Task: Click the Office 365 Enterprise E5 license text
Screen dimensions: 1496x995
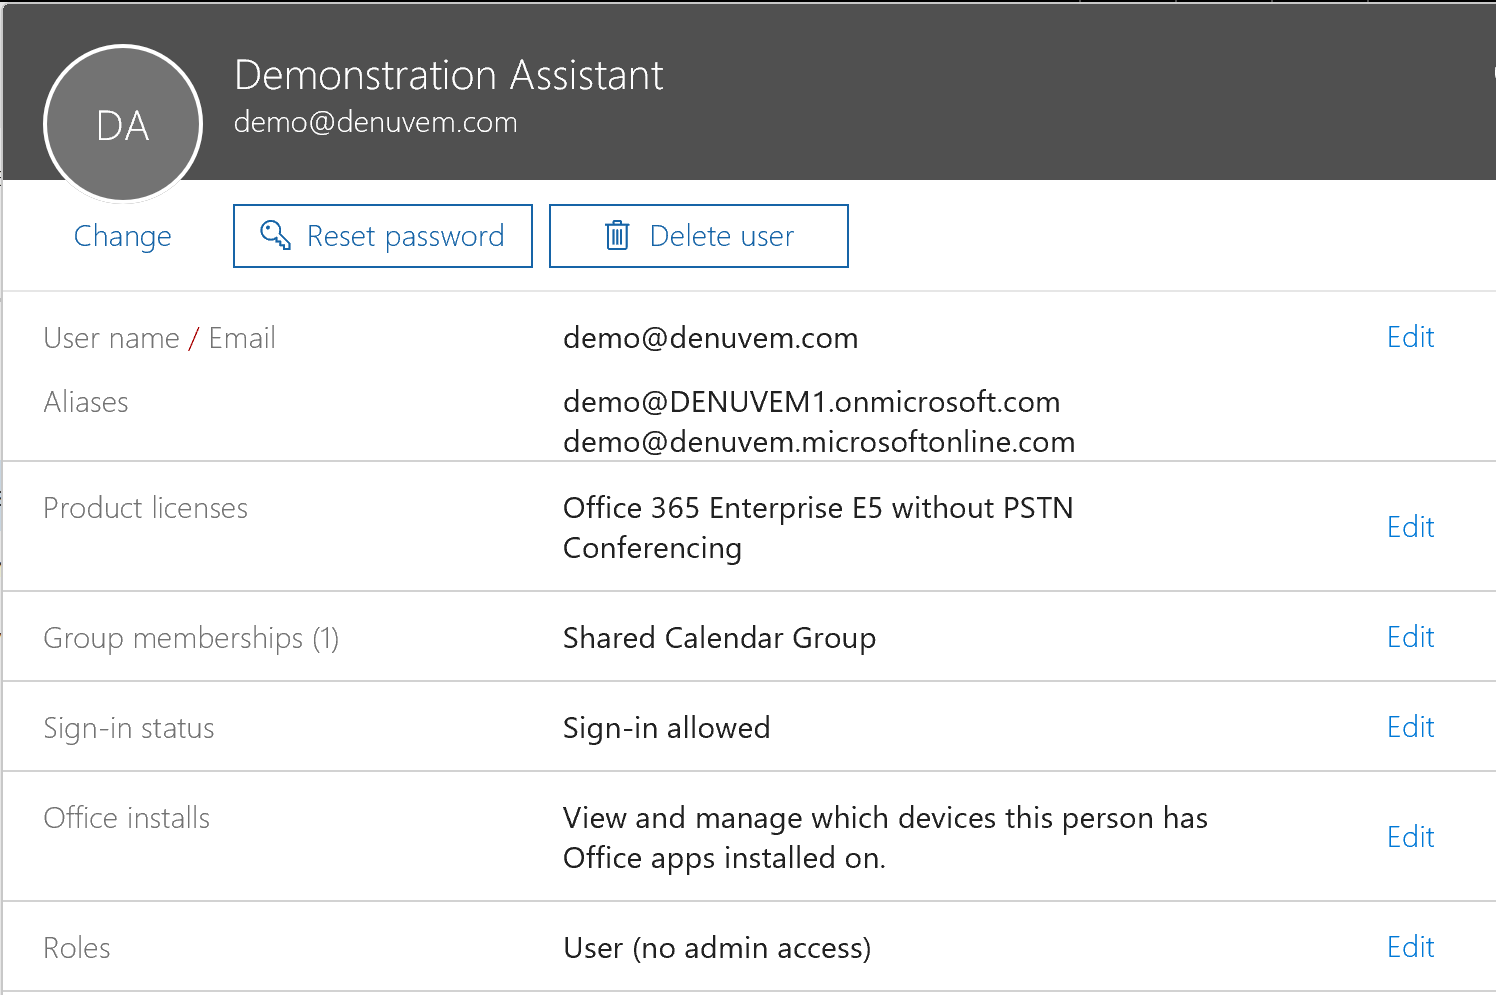Action: (818, 528)
